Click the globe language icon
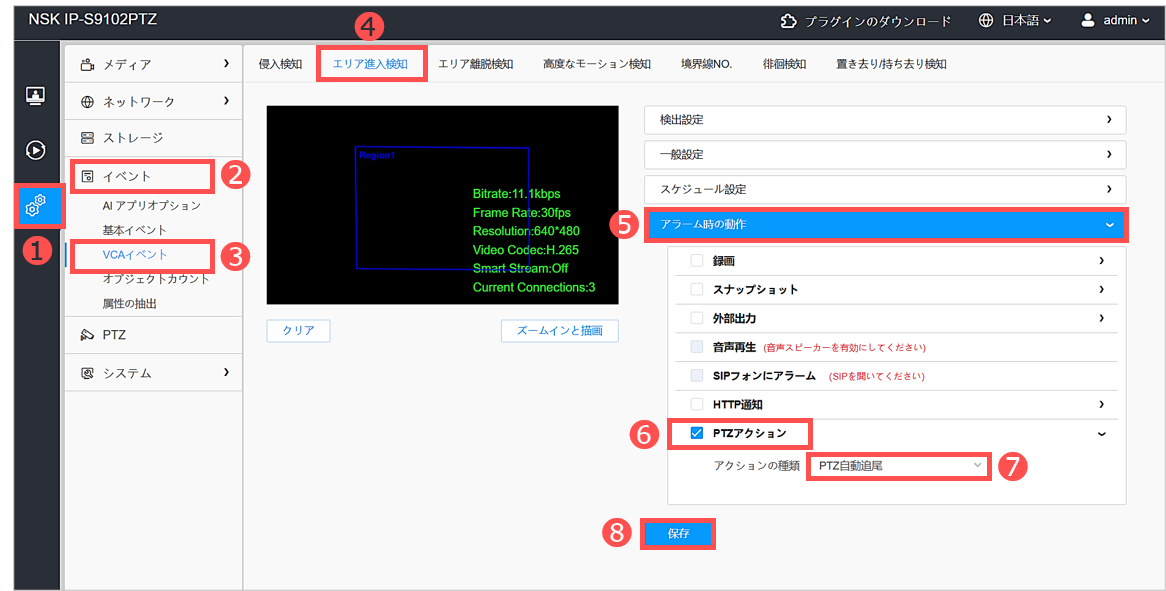The image size is (1166, 591). [986, 21]
